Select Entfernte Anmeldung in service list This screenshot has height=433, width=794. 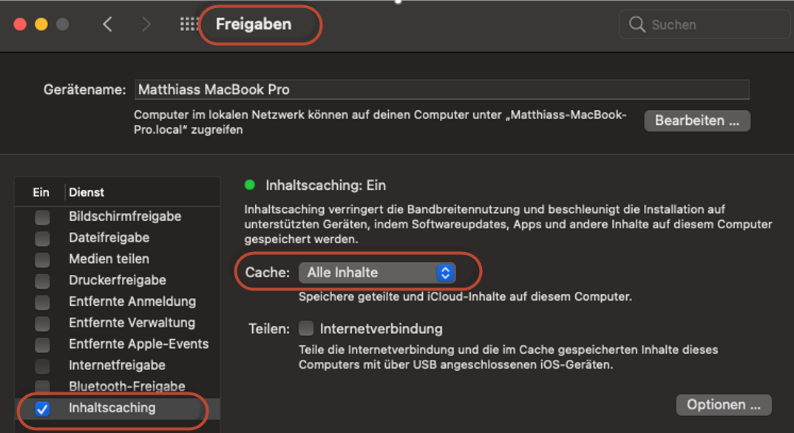(x=132, y=302)
